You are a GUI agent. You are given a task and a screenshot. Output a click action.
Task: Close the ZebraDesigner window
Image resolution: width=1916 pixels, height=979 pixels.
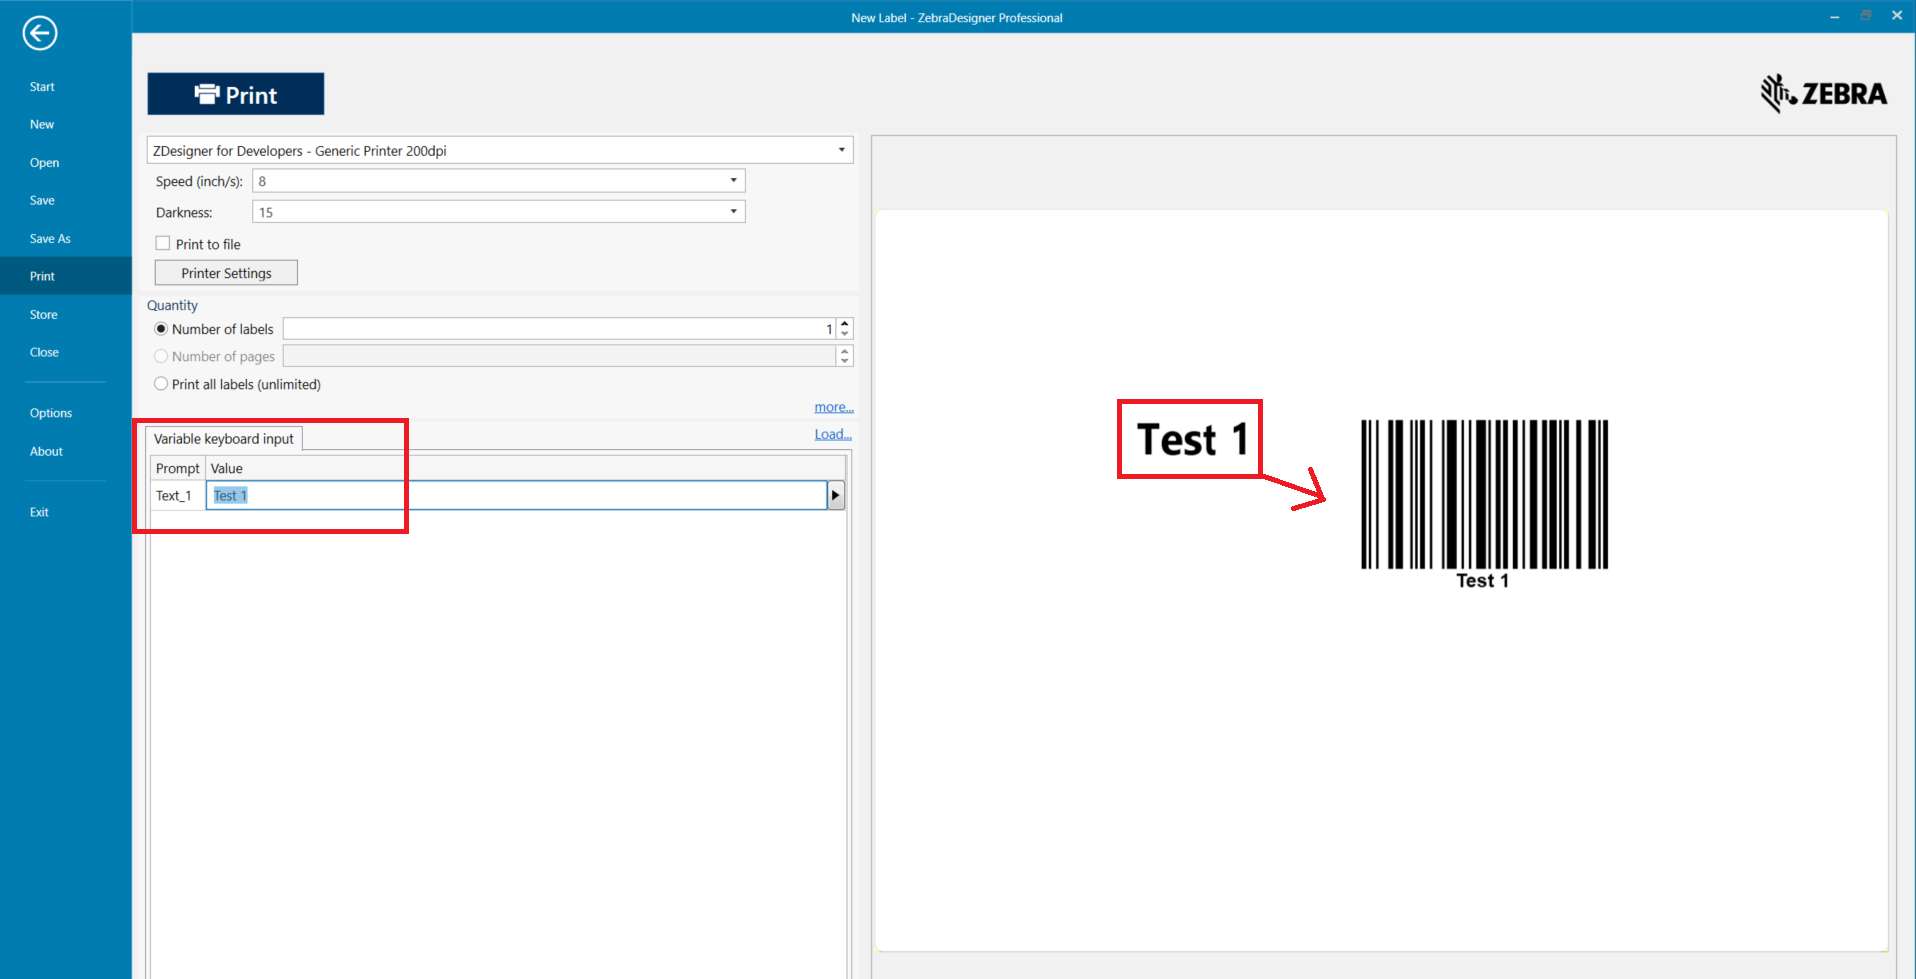[x=1897, y=16]
